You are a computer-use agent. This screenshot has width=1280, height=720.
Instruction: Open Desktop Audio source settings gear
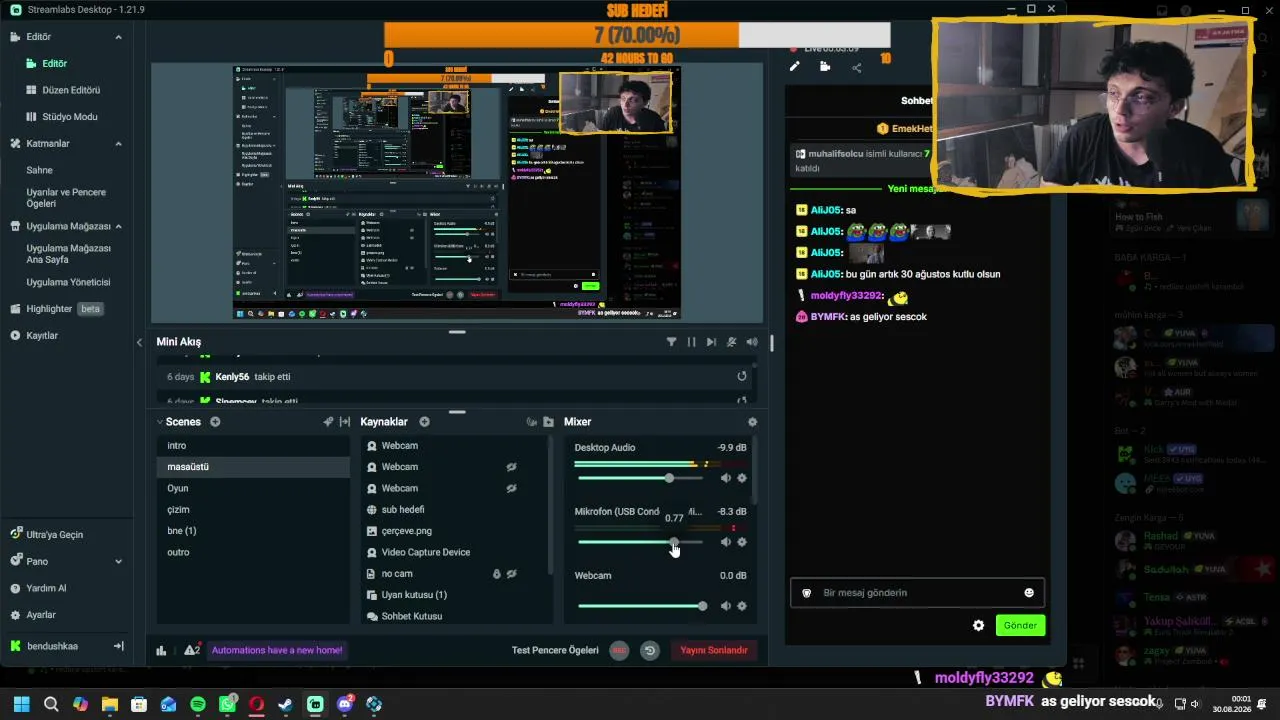tap(742, 478)
